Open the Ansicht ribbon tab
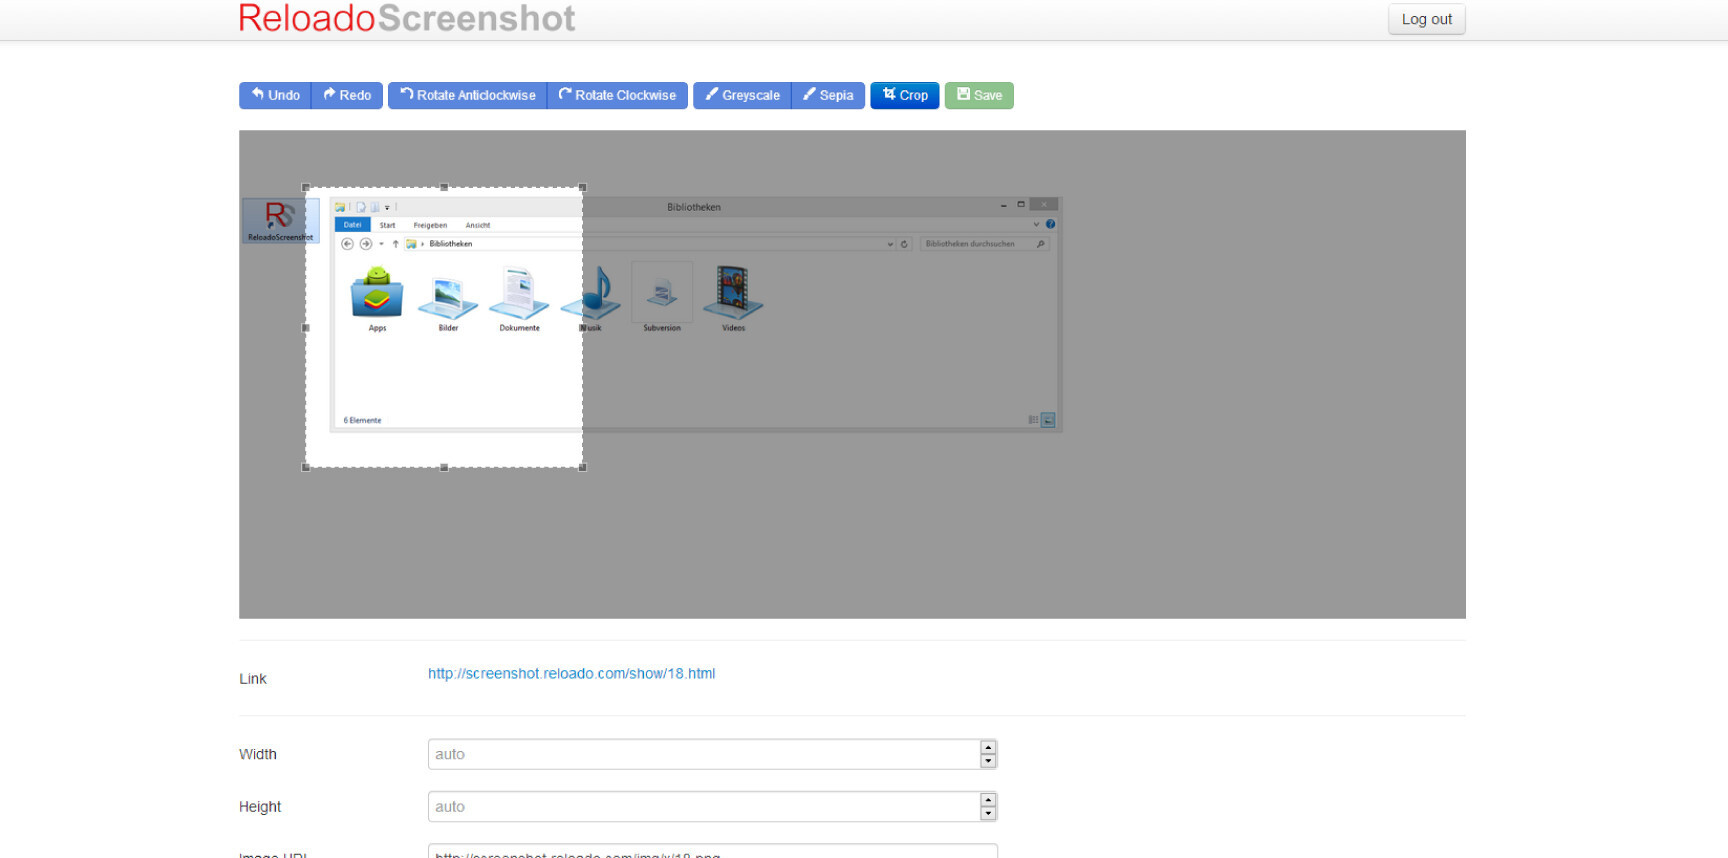Viewport: 1728px width, 858px height. pyautogui.click(x=478, y=225)
